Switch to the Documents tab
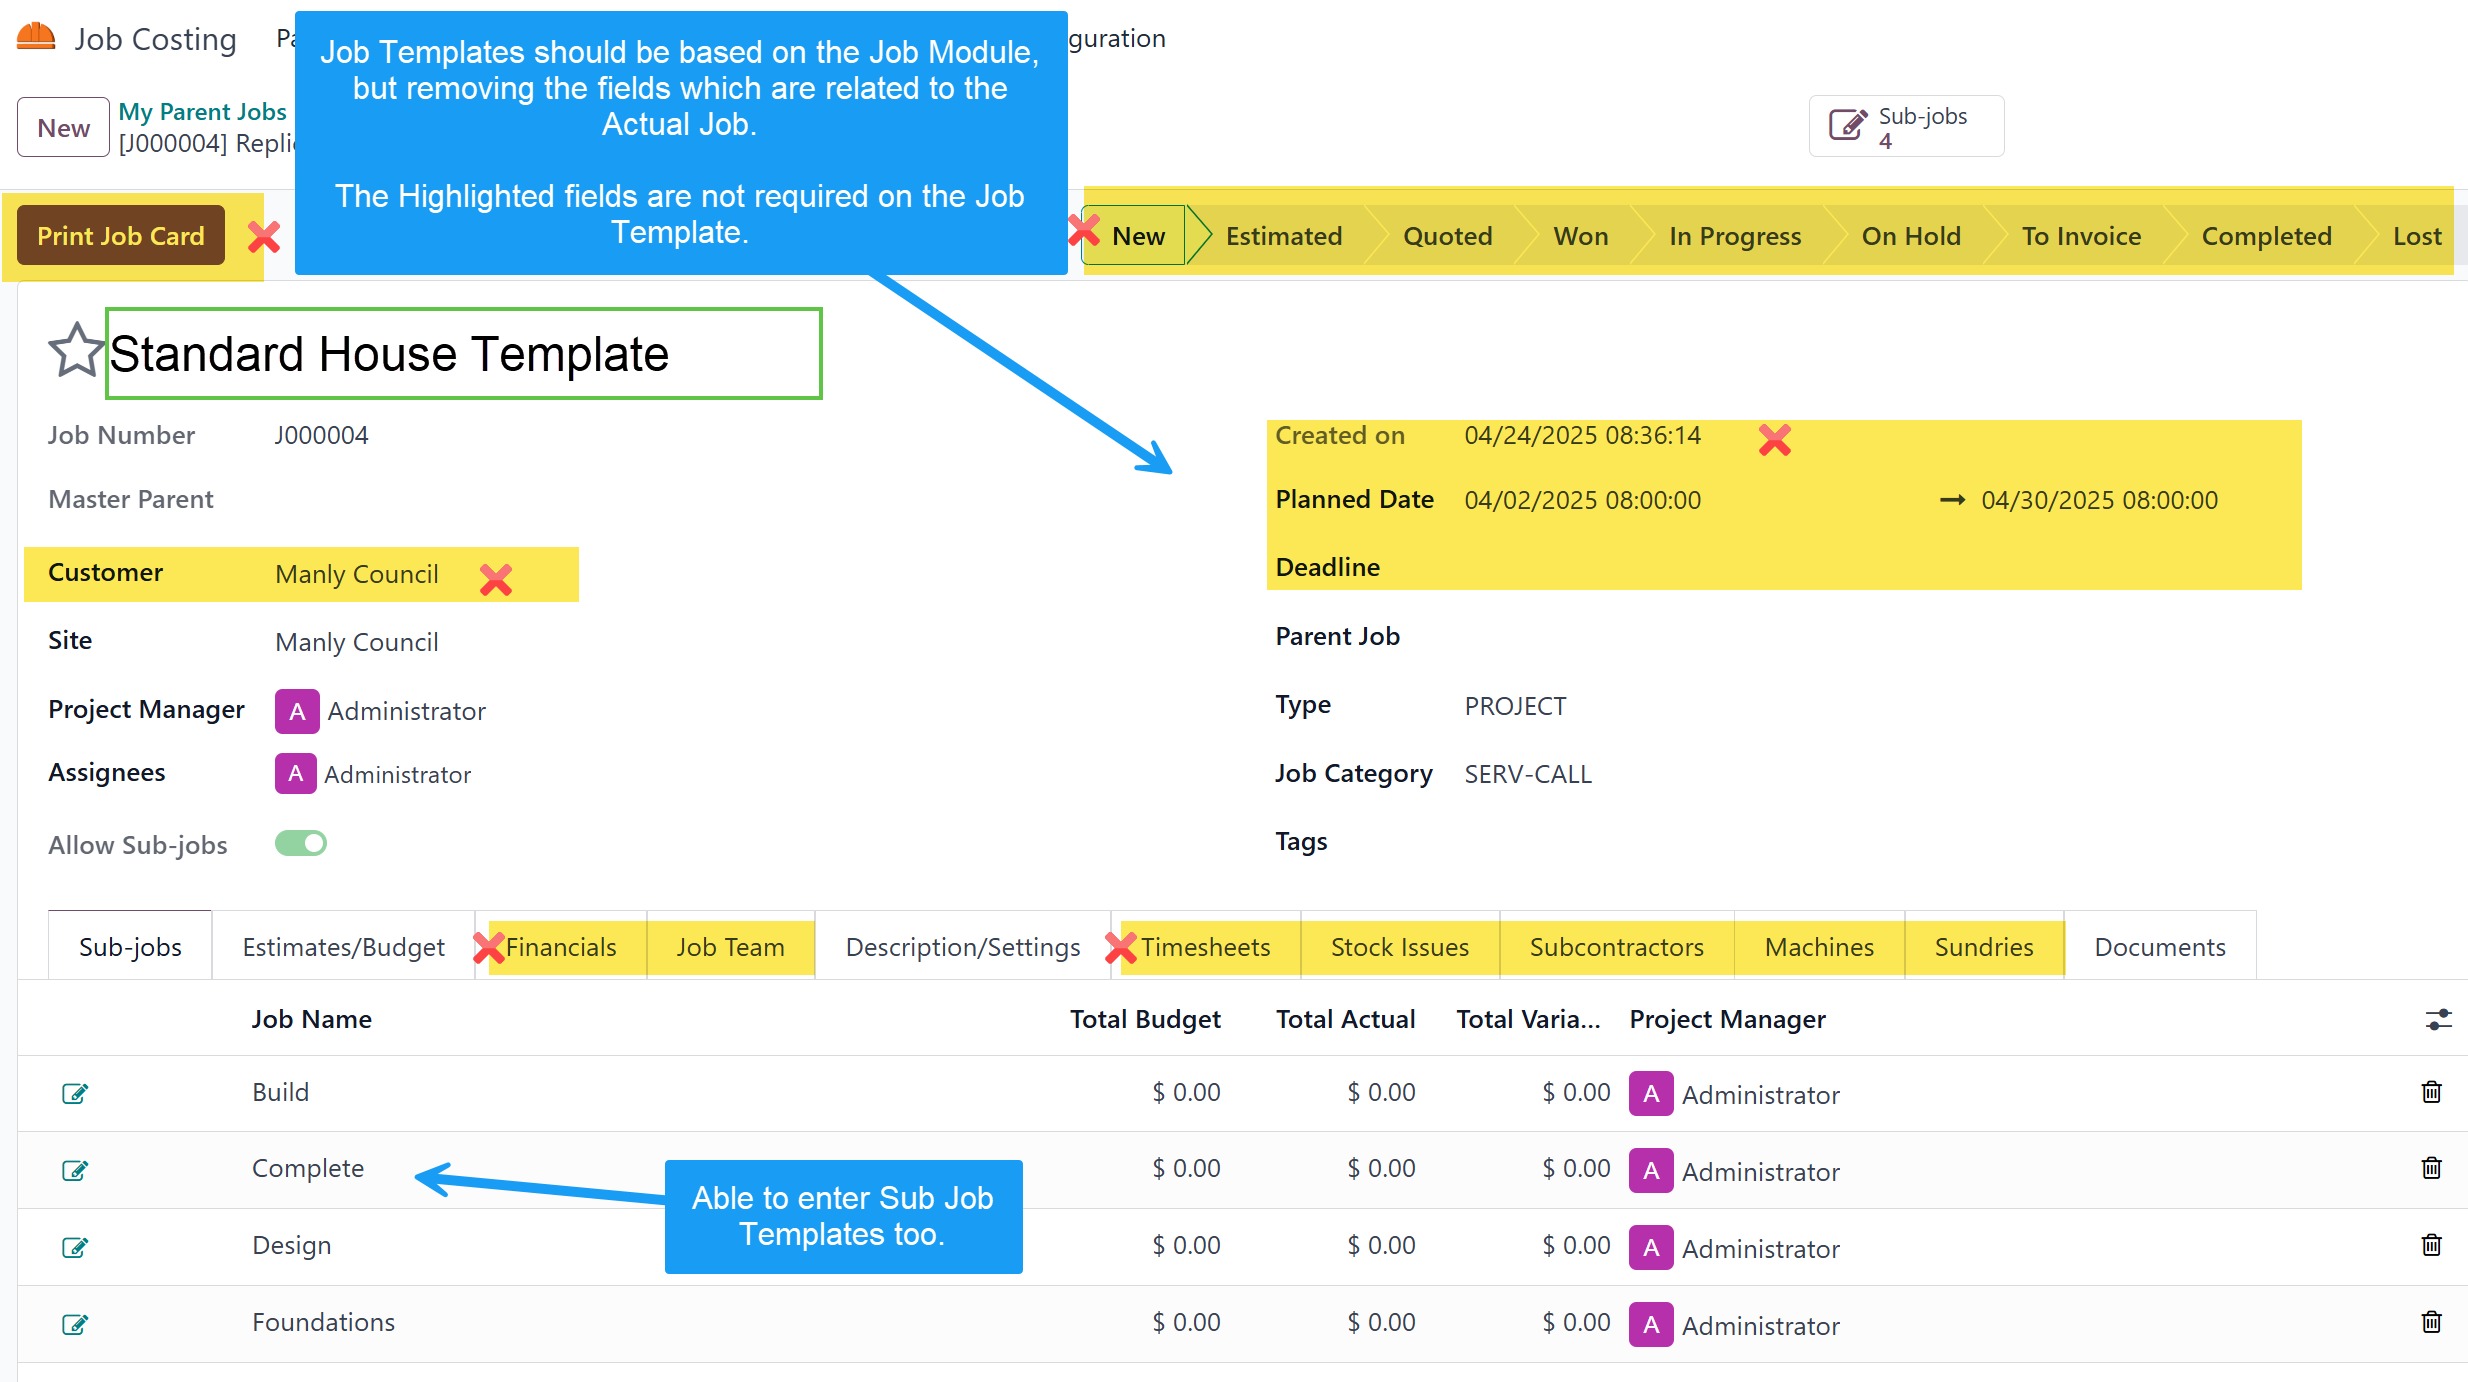Image resolution: width=2468 pixels, height=1382 pixels. (2159, 946)
